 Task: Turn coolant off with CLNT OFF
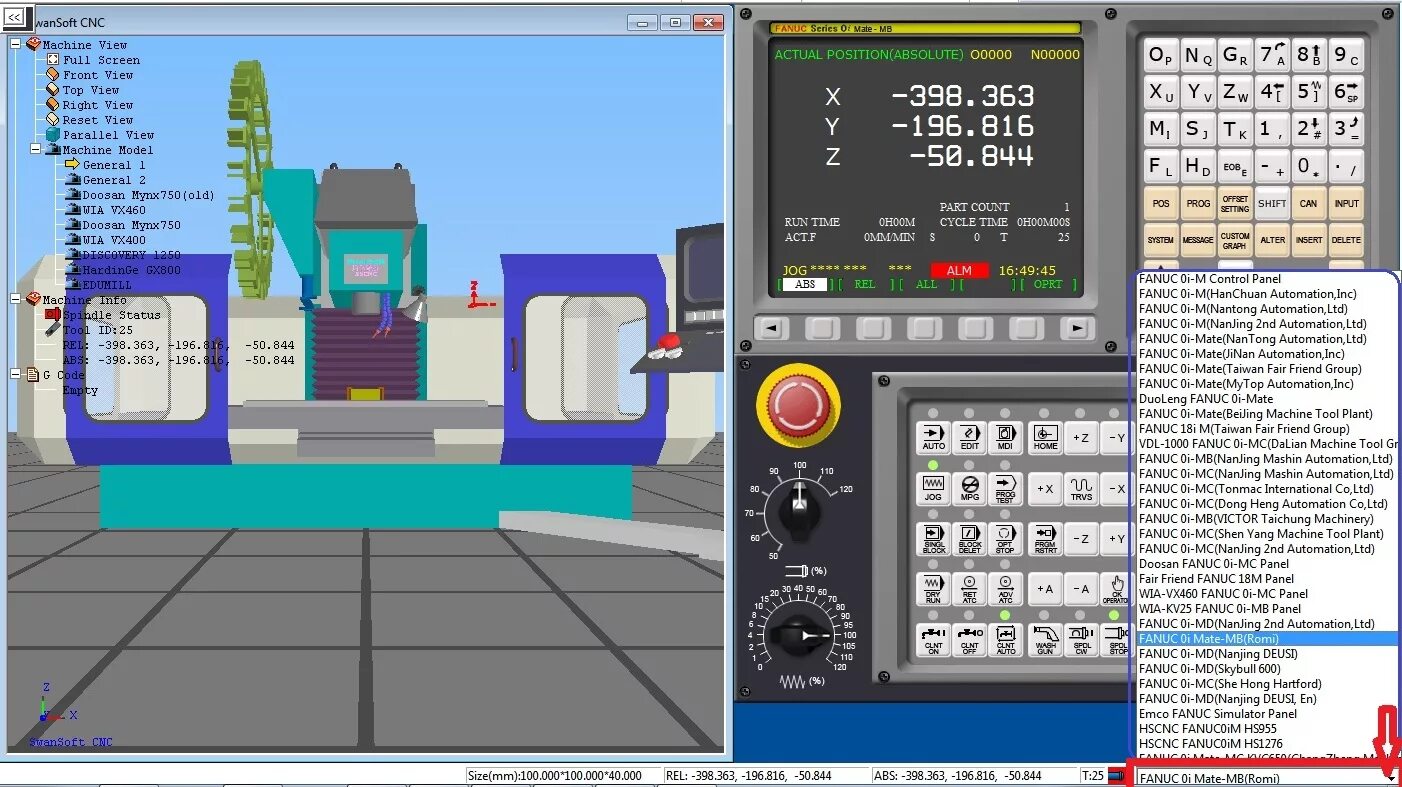pos(969,640)
